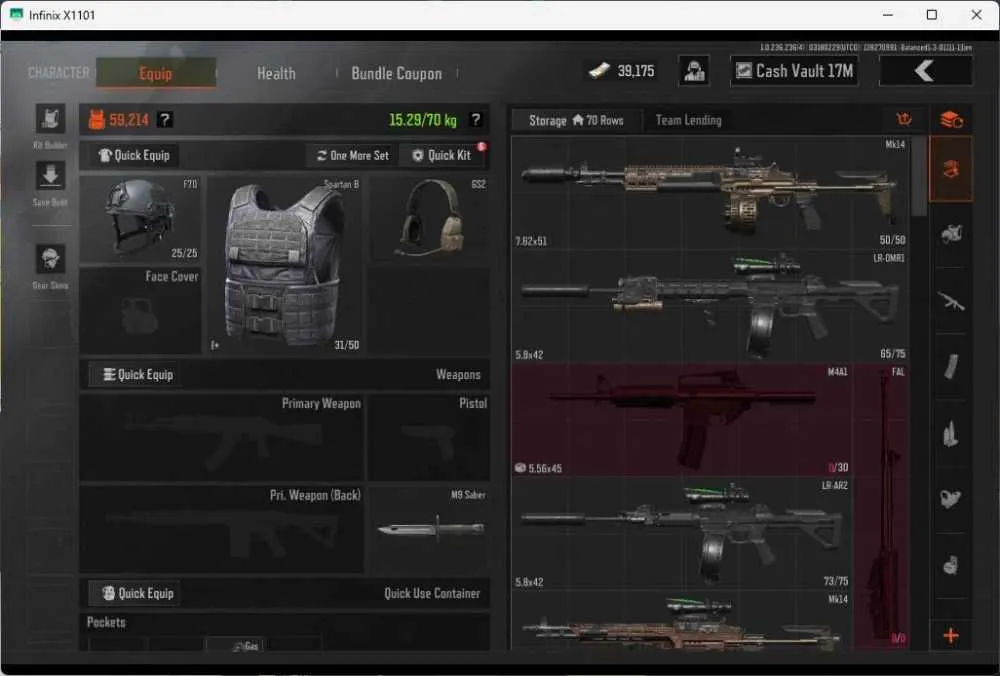The width and height of the screenshot is (1000, 676).
Task: Open the Bundle Coupon tab
Action: [x=397, y=73]
